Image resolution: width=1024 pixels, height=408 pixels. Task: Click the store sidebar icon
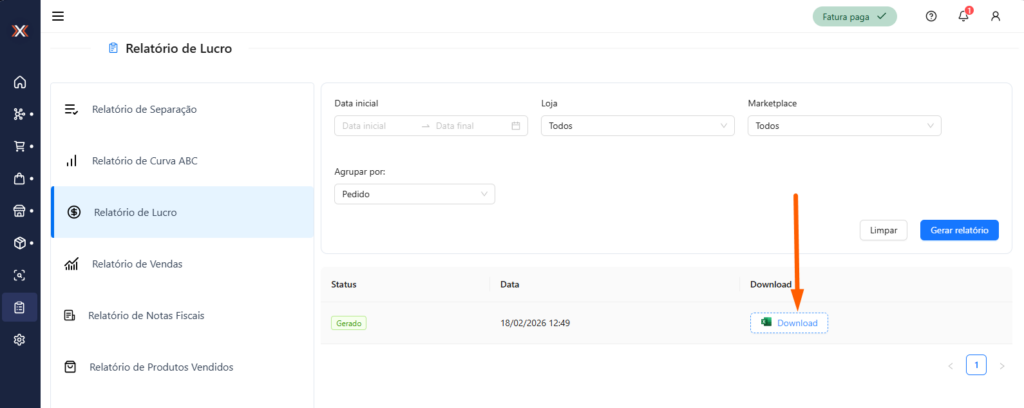tap(19, 211)
